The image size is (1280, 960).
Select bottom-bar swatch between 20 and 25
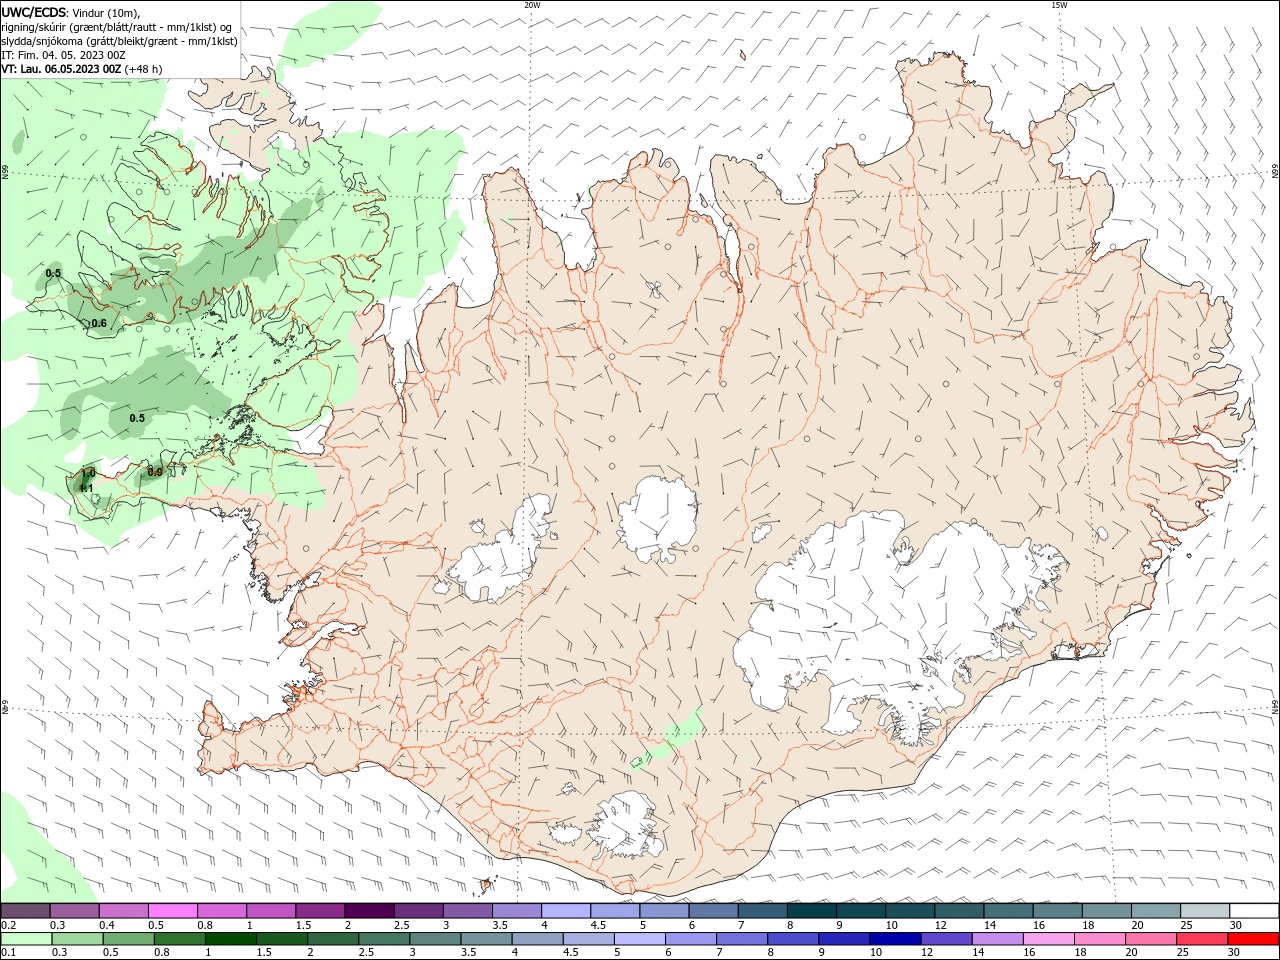coord(1152,939)
